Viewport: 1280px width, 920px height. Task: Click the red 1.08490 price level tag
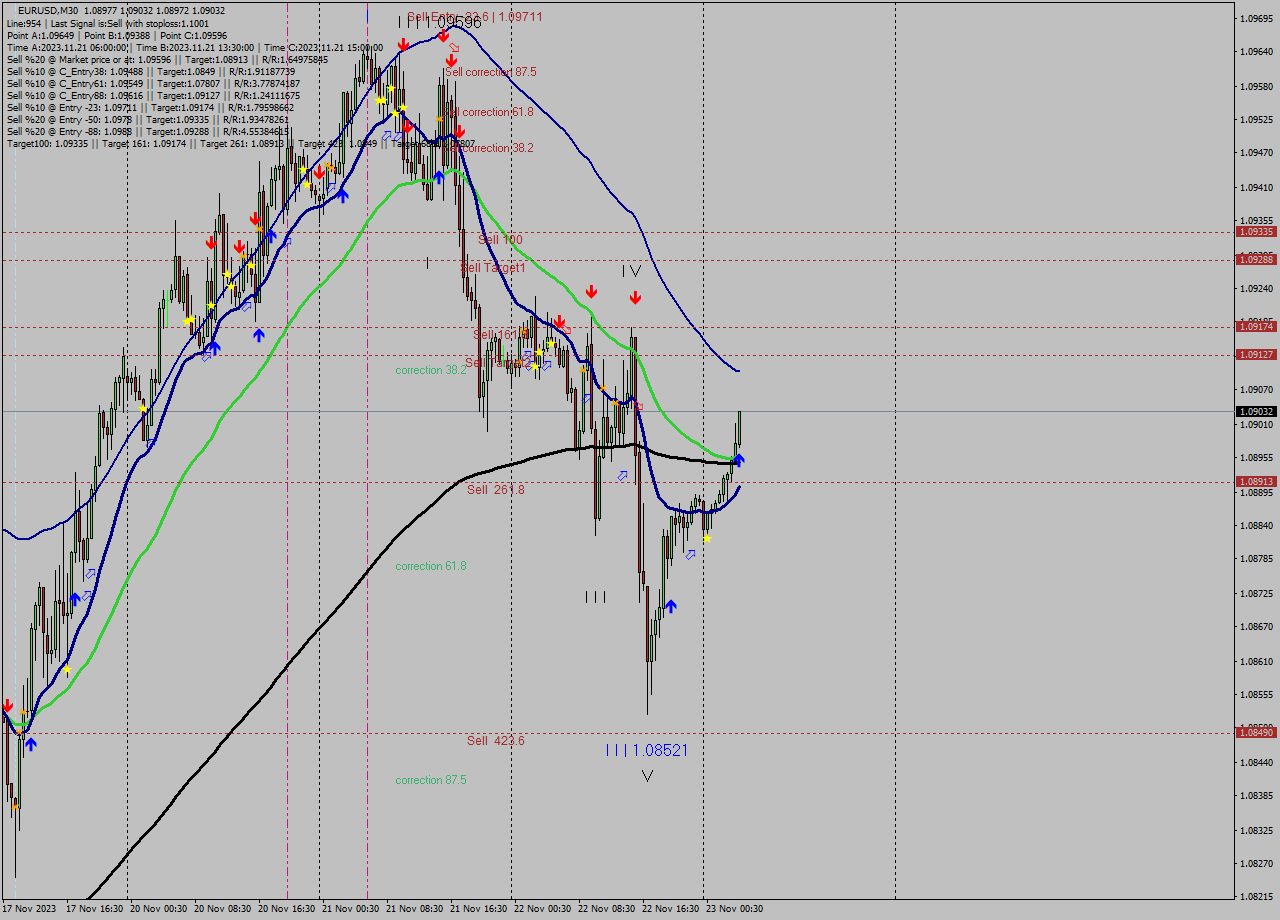[1256, 733]
